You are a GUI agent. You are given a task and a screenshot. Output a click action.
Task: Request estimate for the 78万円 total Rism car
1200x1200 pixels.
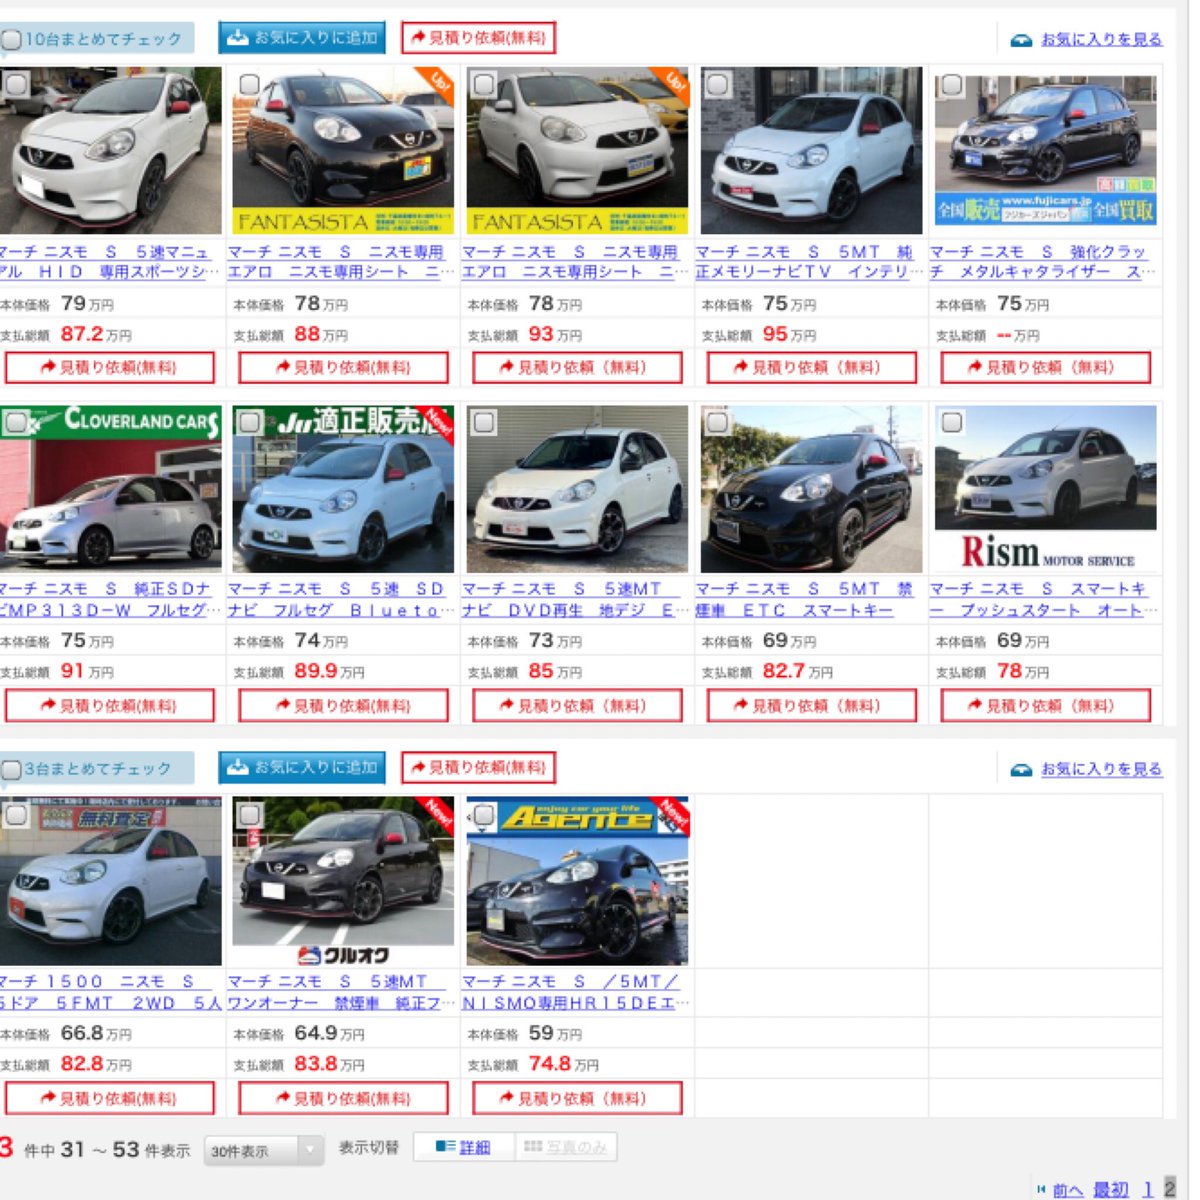pos(1045,706)
